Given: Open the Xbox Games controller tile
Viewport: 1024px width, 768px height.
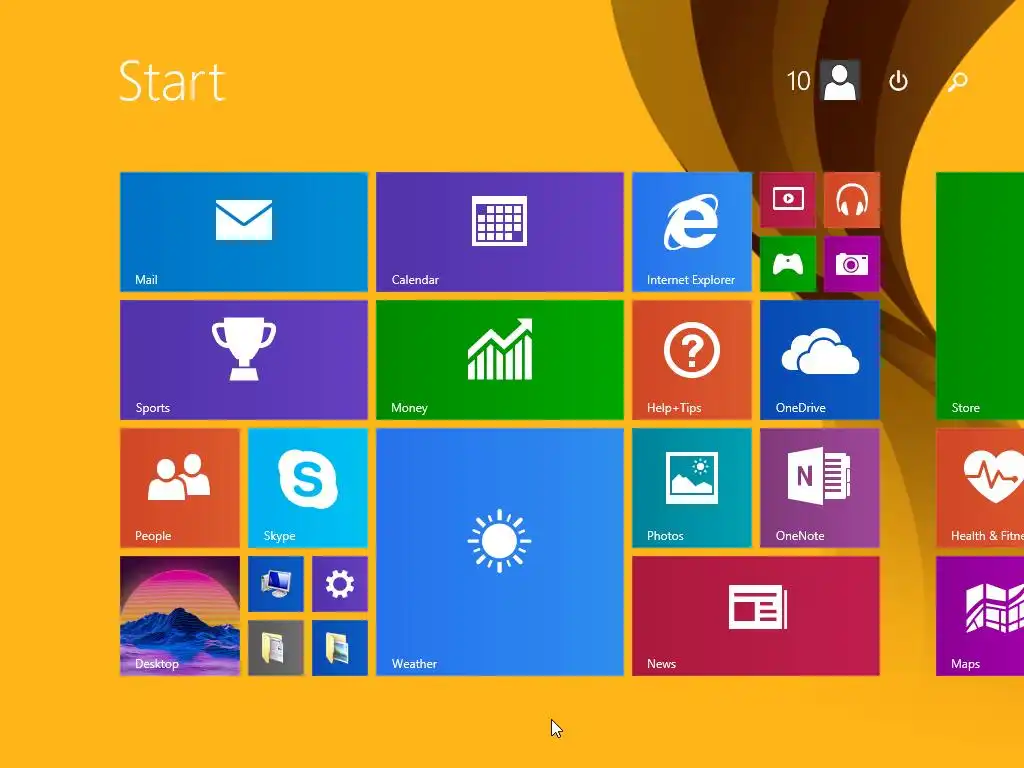Looking at the screenshot, I should pos(788,264).
